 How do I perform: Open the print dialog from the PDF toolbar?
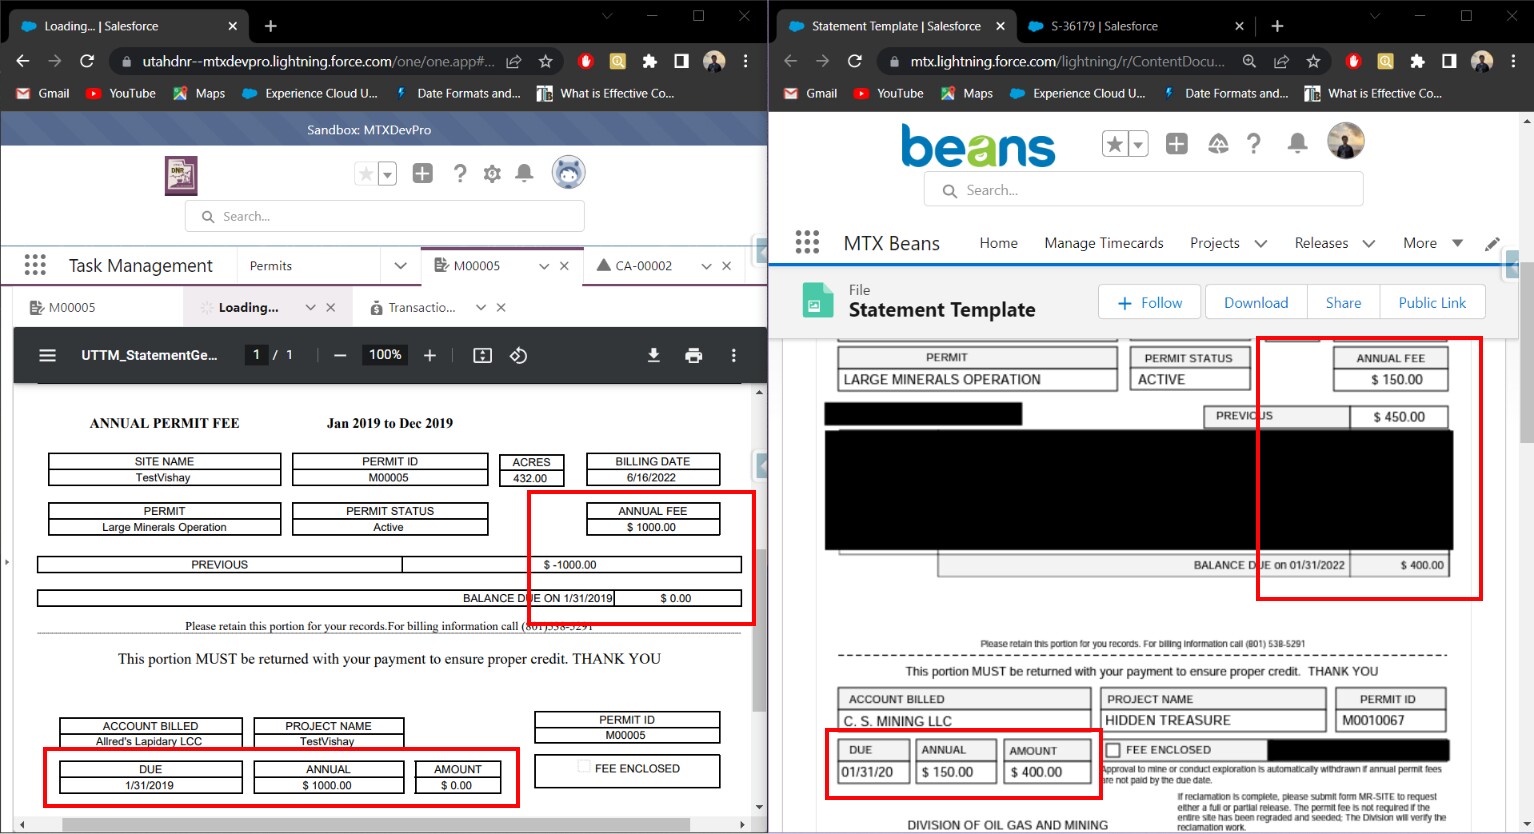pos(694,355)
